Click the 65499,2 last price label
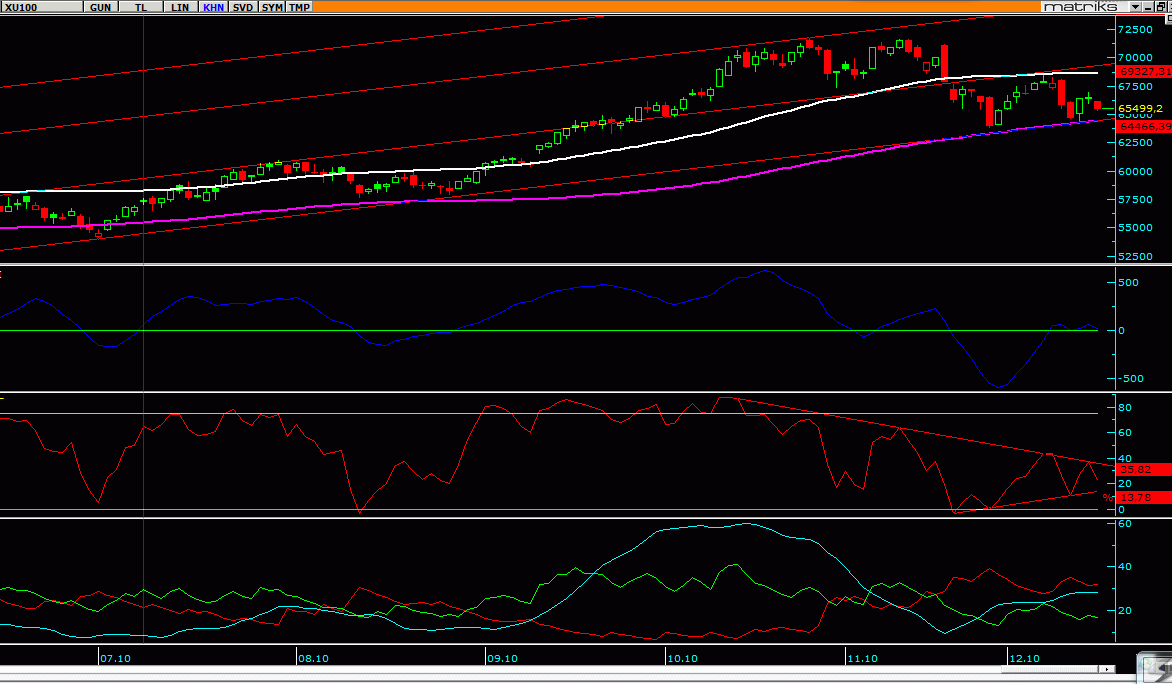This screenshot has width=1172, height=684. point(1140,108)
